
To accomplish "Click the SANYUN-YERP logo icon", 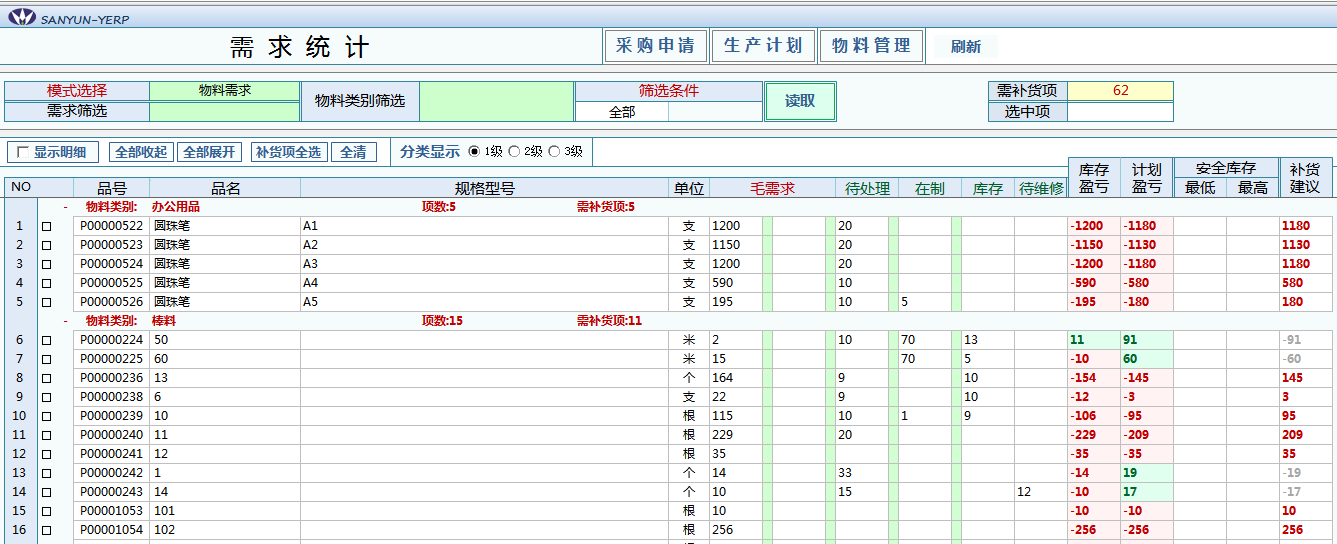I will coord(21,18).
